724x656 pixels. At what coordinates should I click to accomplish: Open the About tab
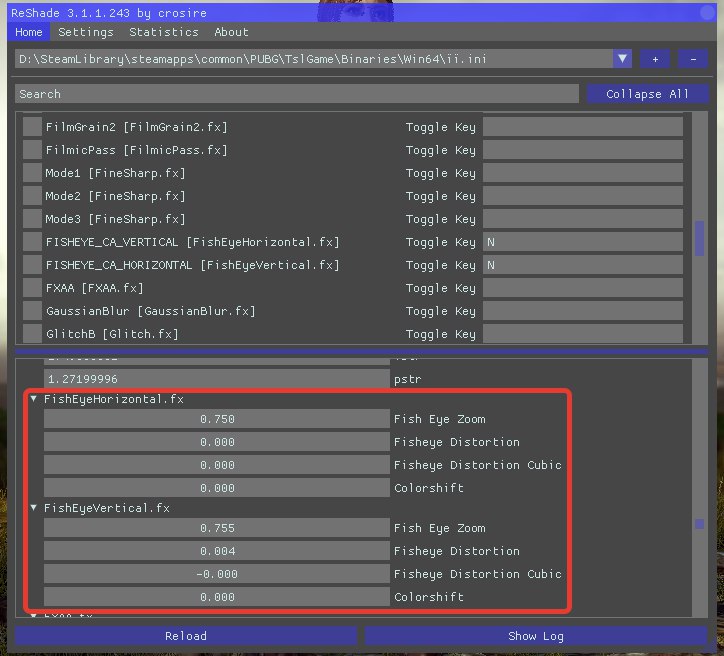coord(231,32)
